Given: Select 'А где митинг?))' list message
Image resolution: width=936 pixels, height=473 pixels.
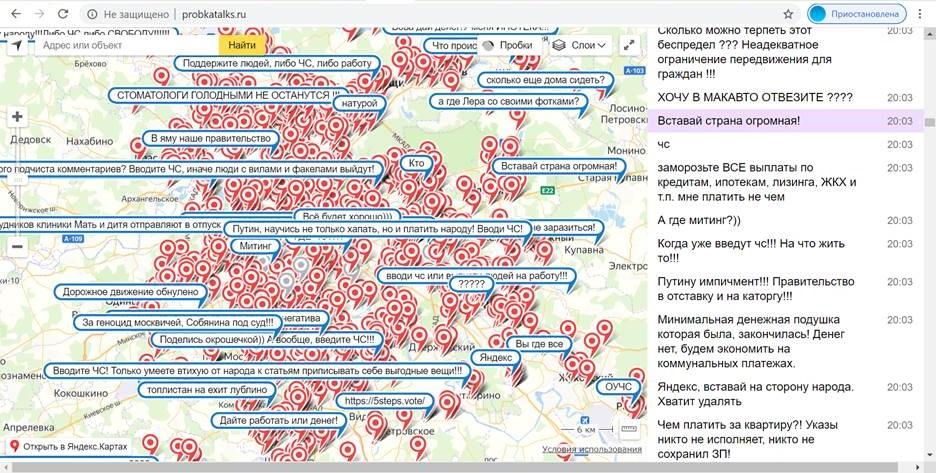Looking at the screenshot, I should pos(786,220).
